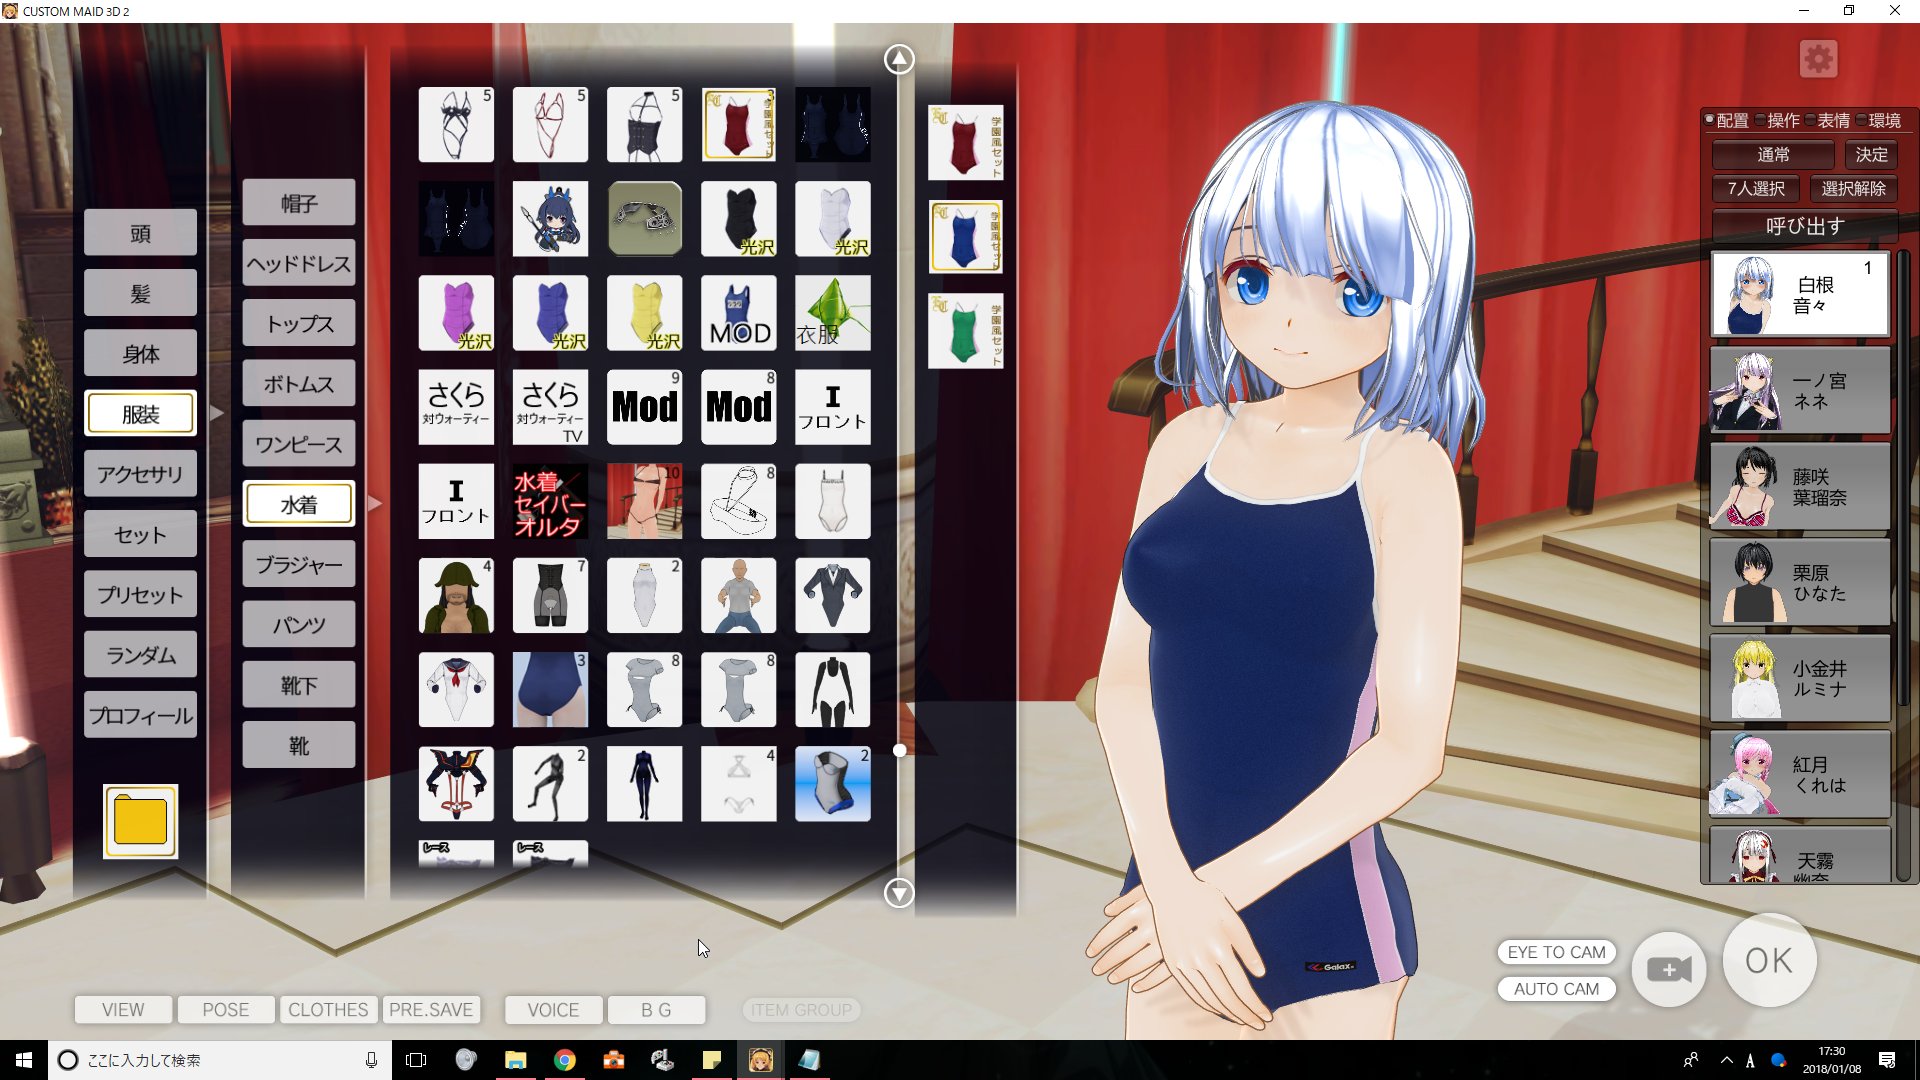Click the 選択解除 button
The image size is (1920, 1080).
coord(1853,188)
